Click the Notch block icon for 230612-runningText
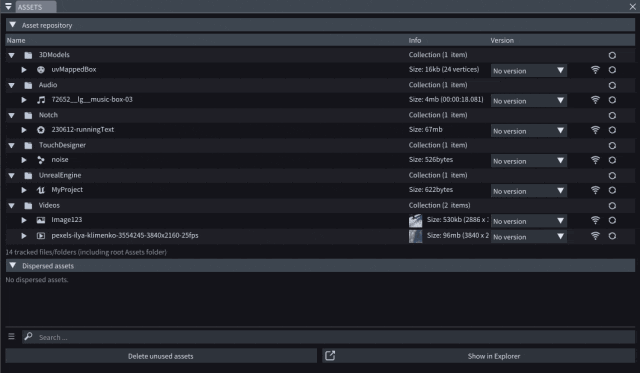This screenshot has height=373, width=640. (41, 130)
